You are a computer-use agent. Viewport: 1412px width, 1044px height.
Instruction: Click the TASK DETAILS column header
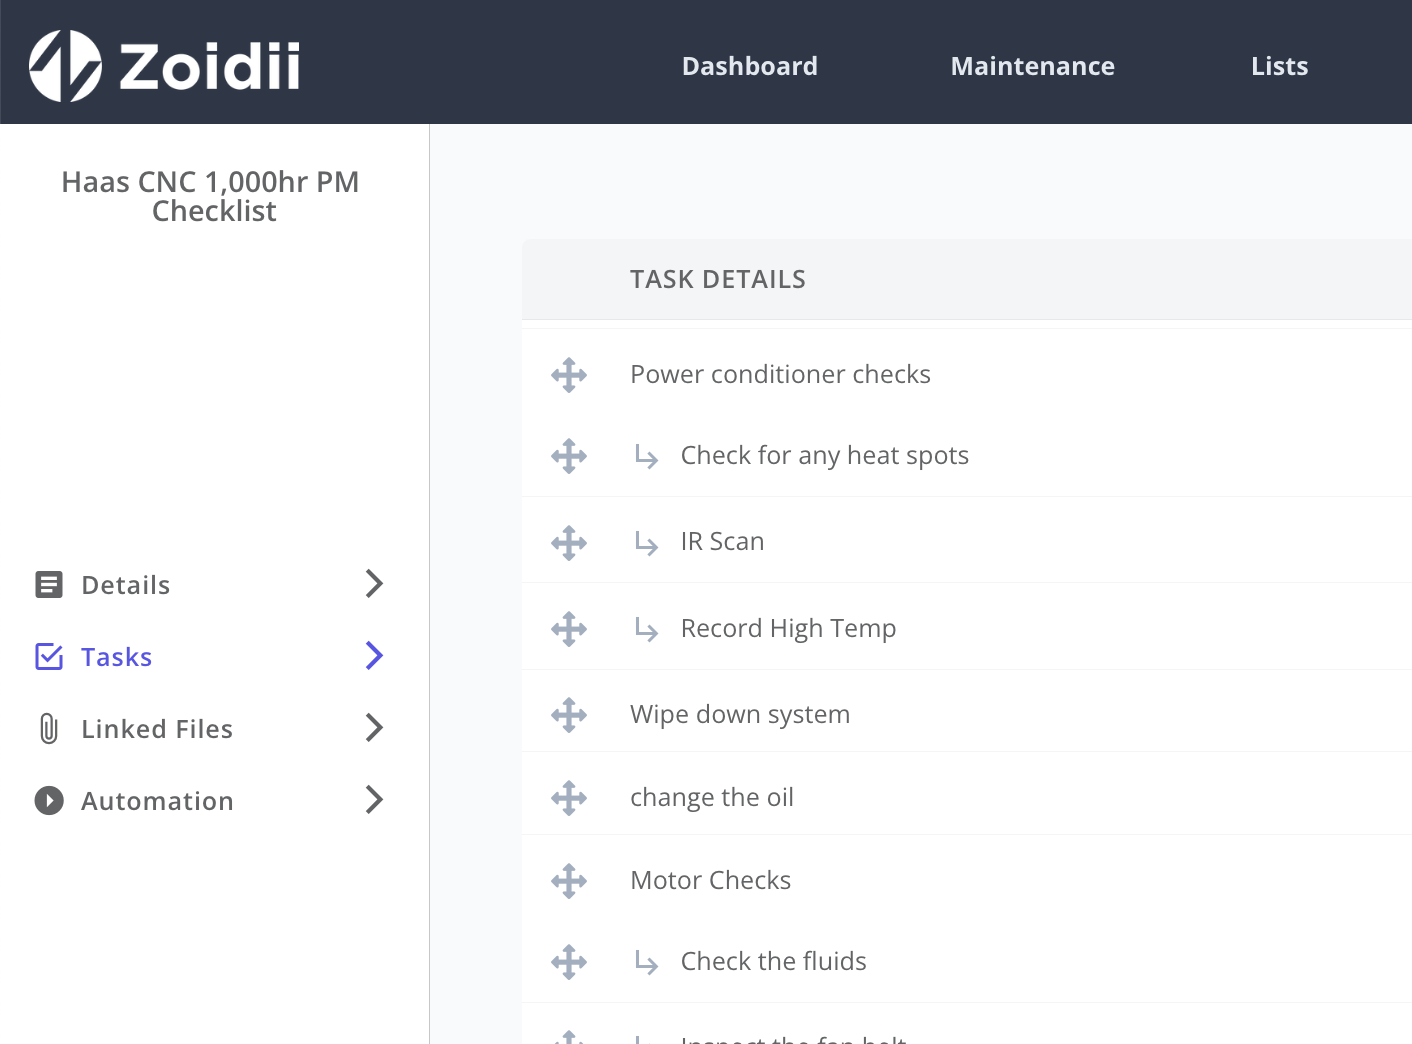[718, 279]
